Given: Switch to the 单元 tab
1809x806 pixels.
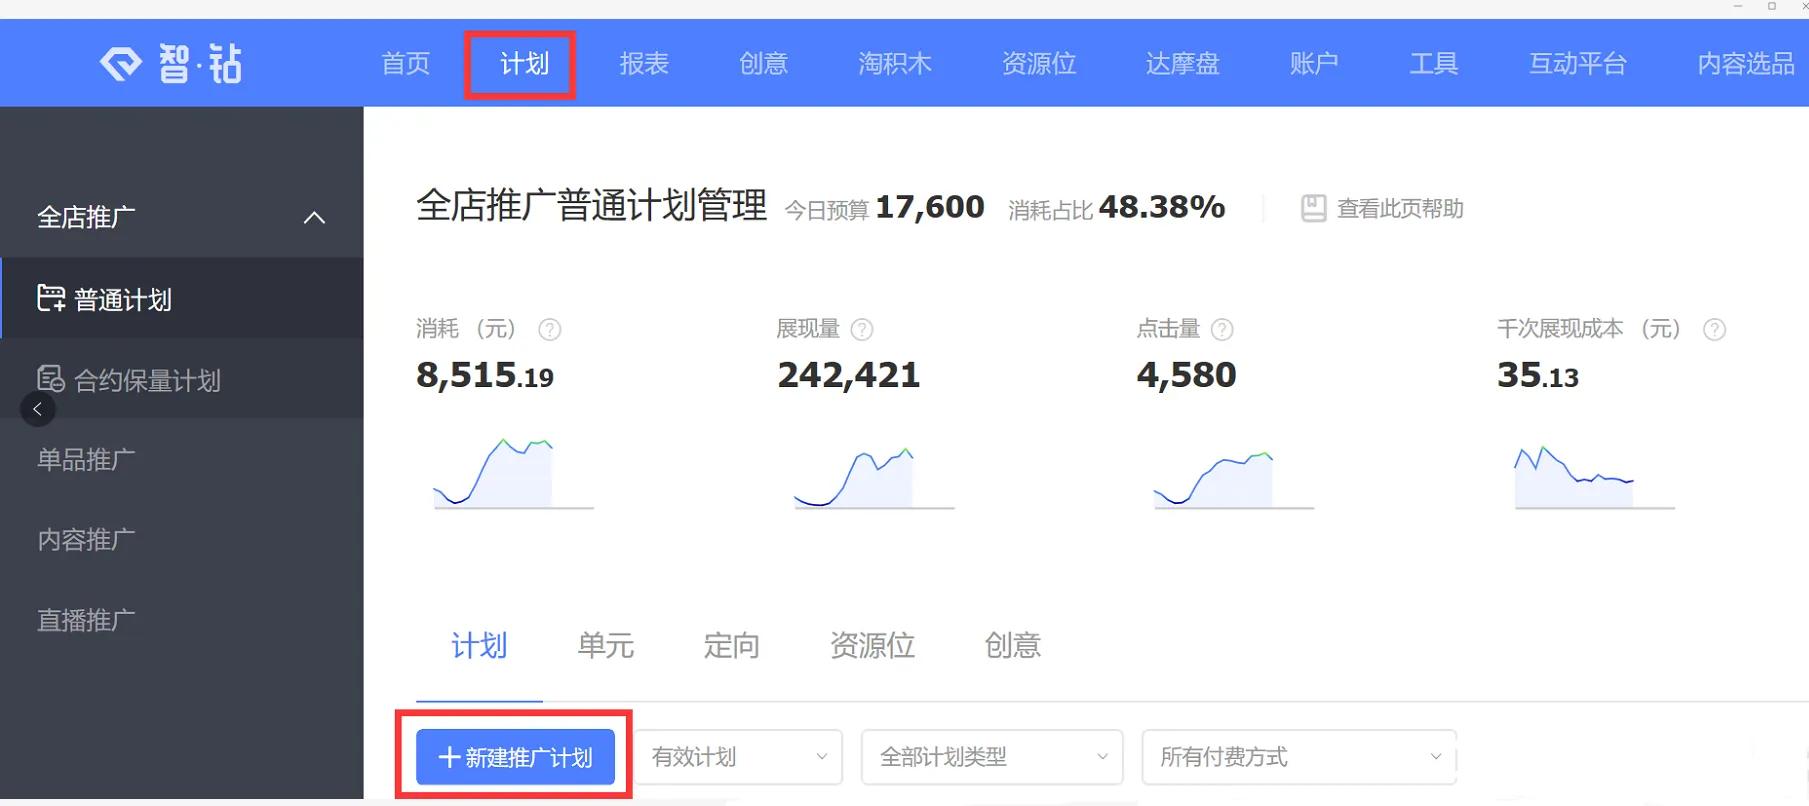Looking at the screenshot, I should pos(605,645).
